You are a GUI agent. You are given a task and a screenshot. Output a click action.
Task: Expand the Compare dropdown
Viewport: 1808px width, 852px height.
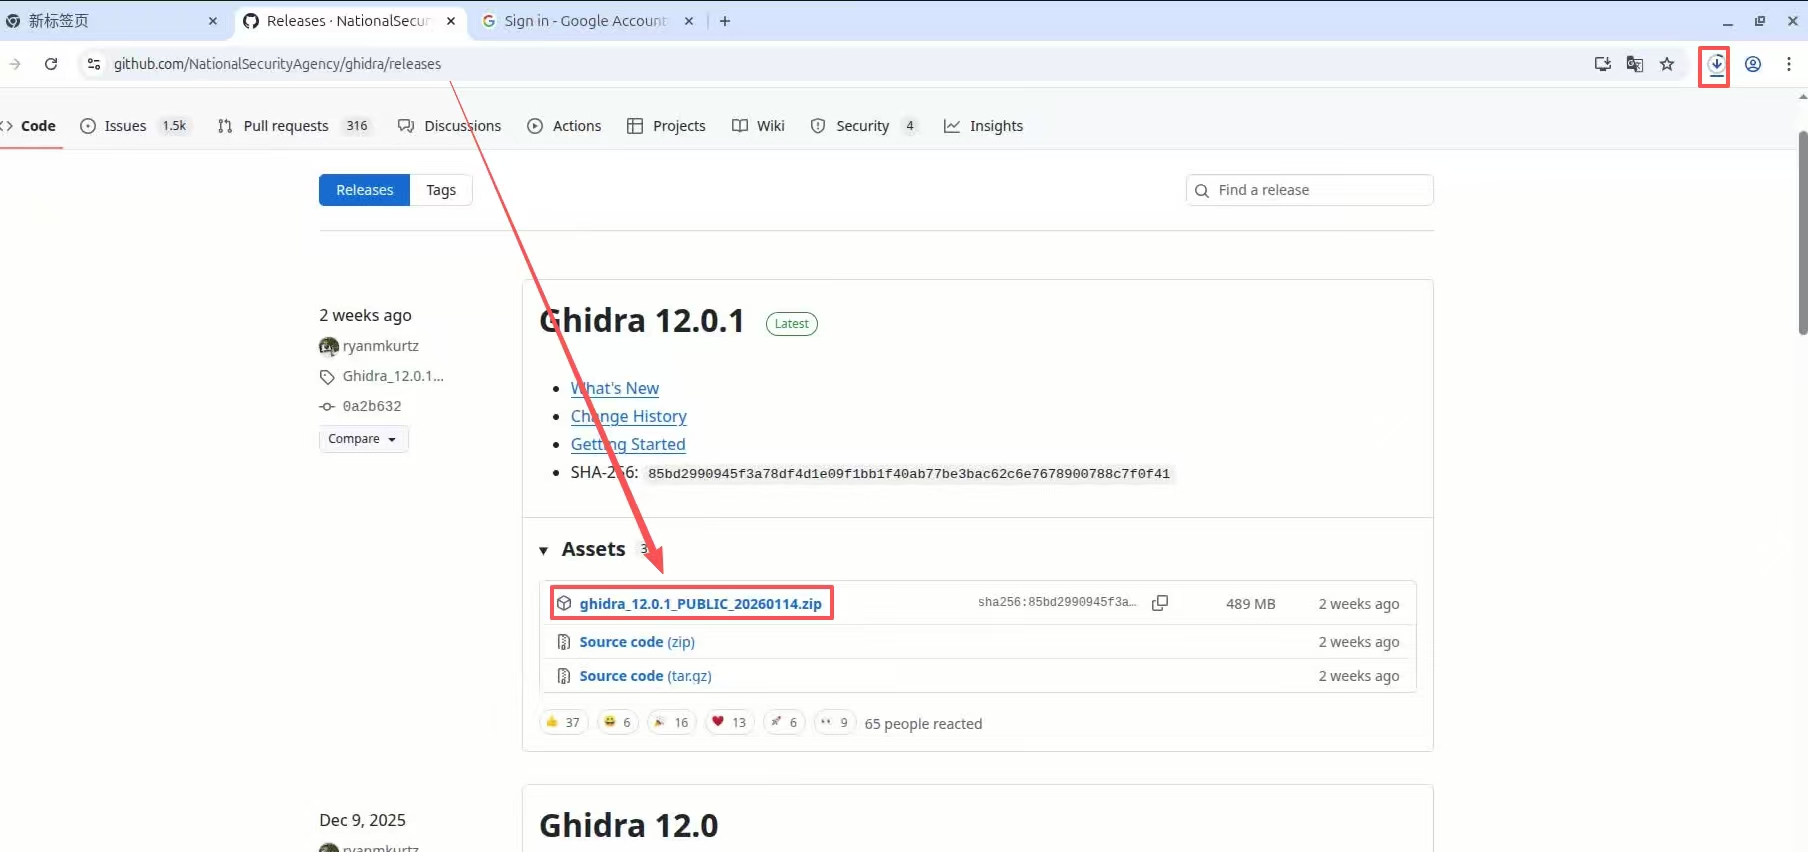coord(363,439)
